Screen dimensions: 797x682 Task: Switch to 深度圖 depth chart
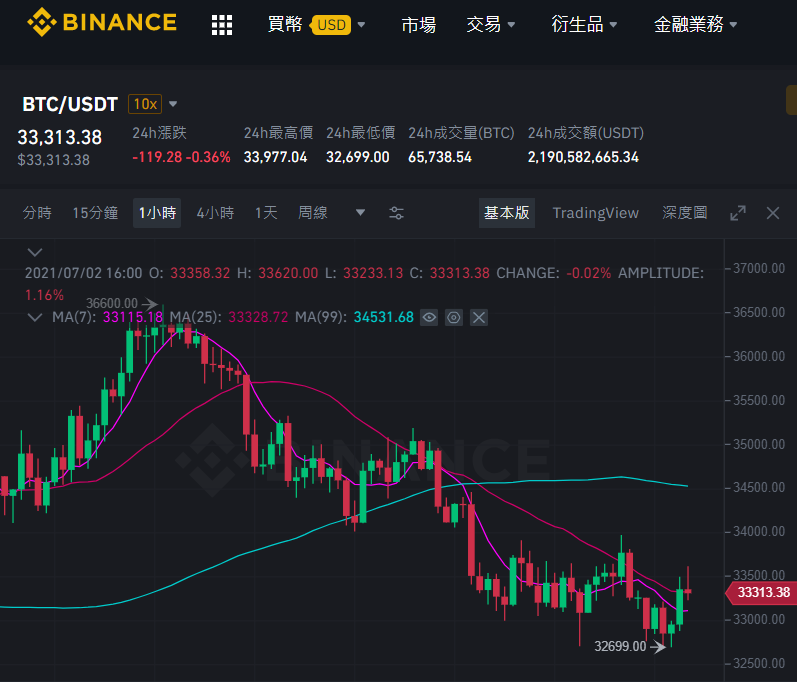click(x=685, y=213)
